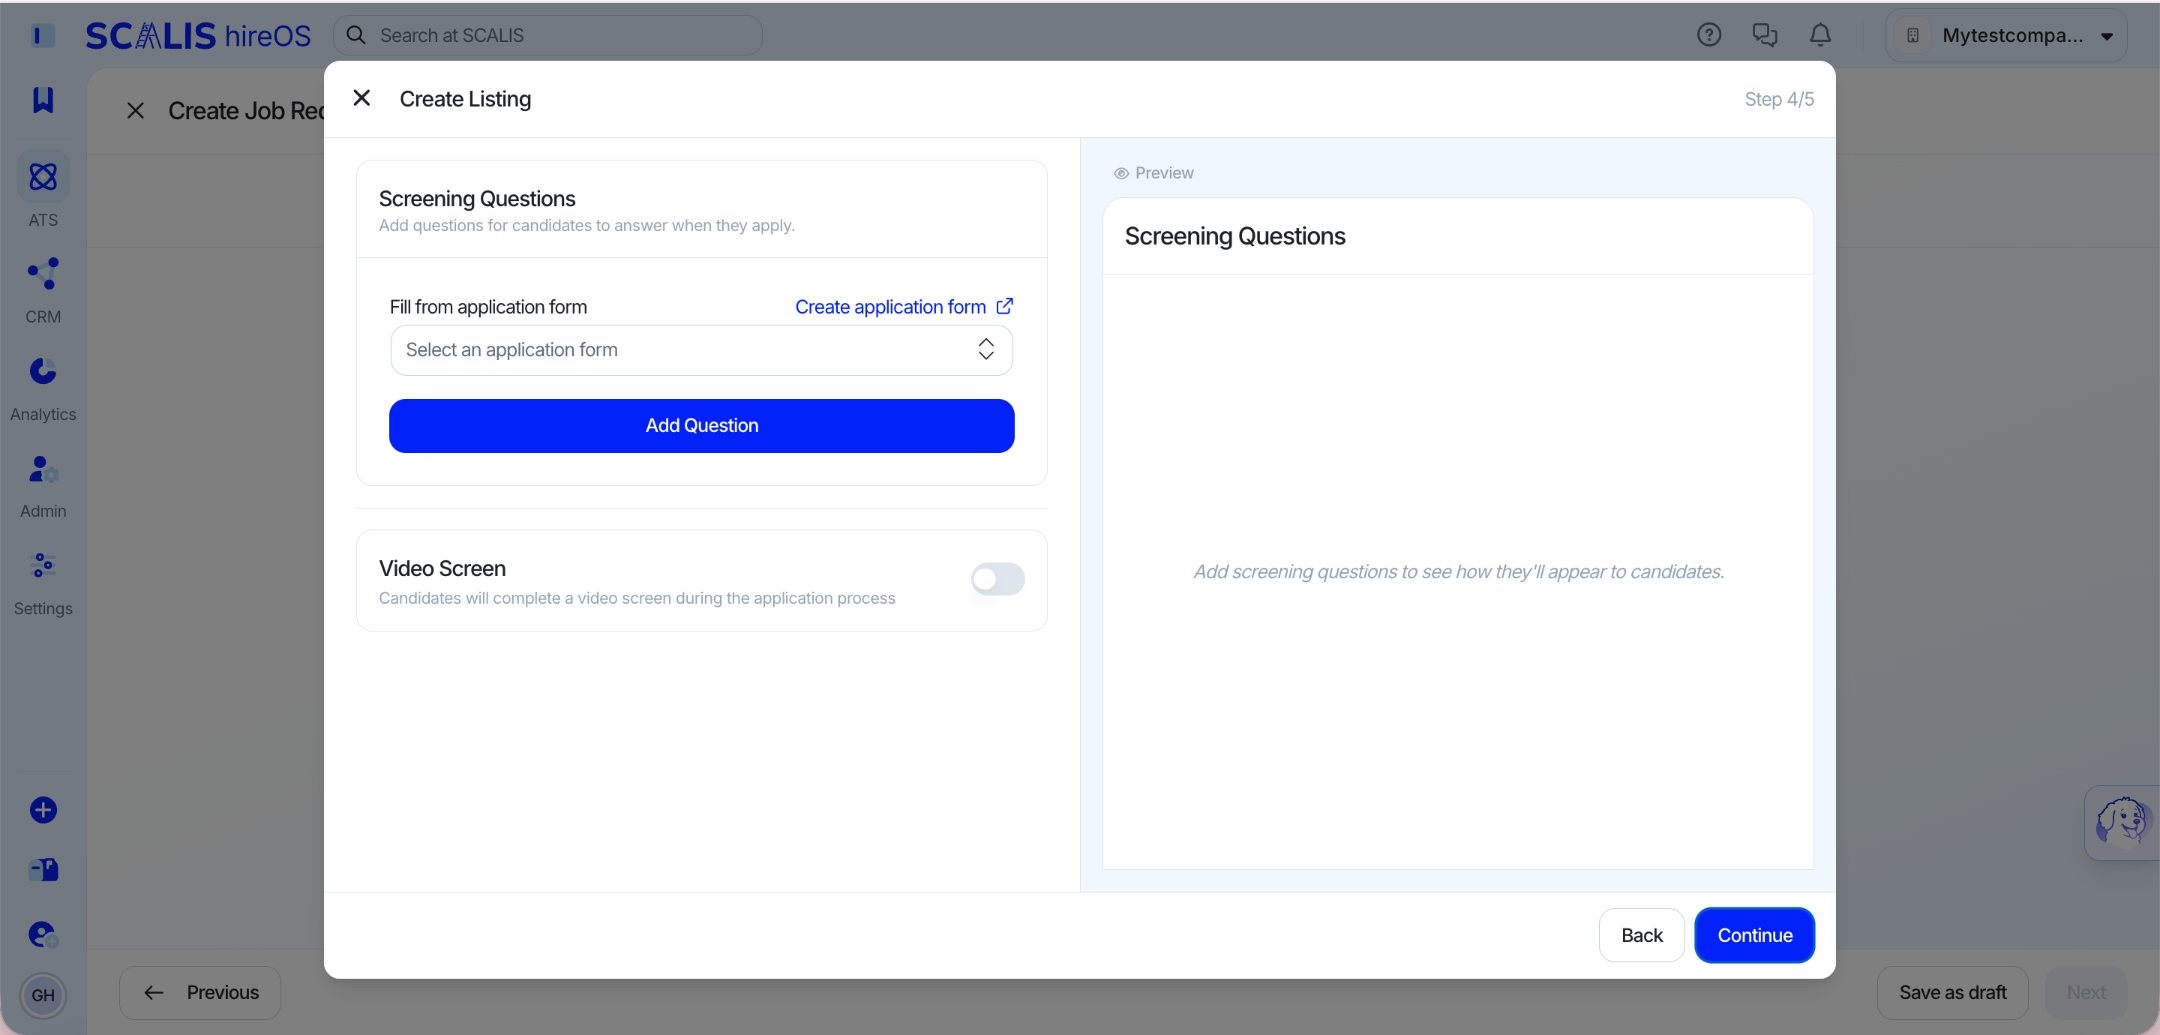Click the Create Listing title
The image size is (2160, 1035).
point(465,99)
